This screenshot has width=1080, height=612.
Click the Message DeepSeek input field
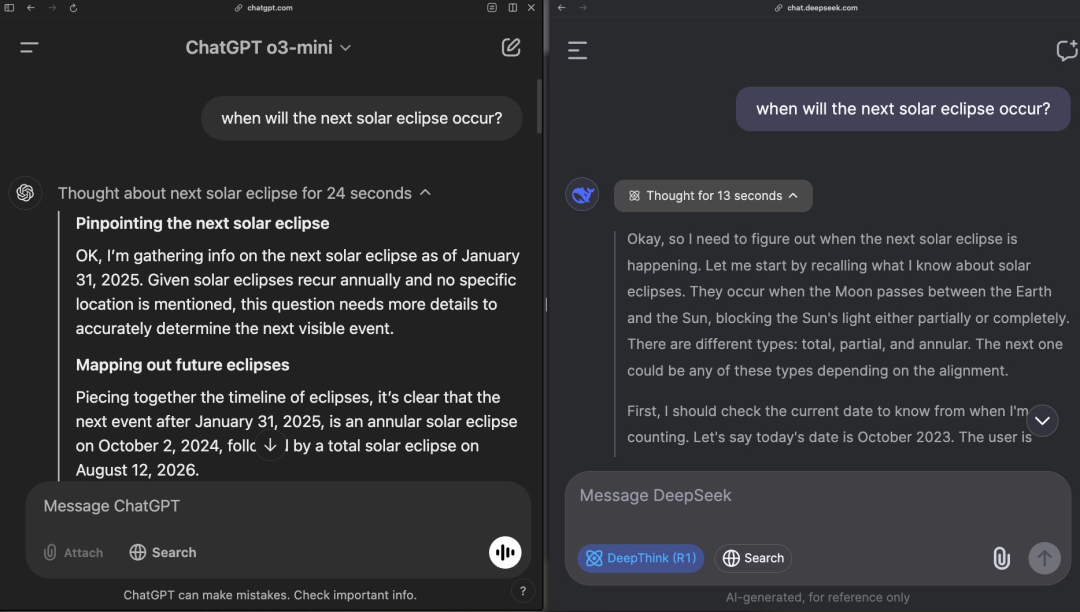(x=818, y=496)
